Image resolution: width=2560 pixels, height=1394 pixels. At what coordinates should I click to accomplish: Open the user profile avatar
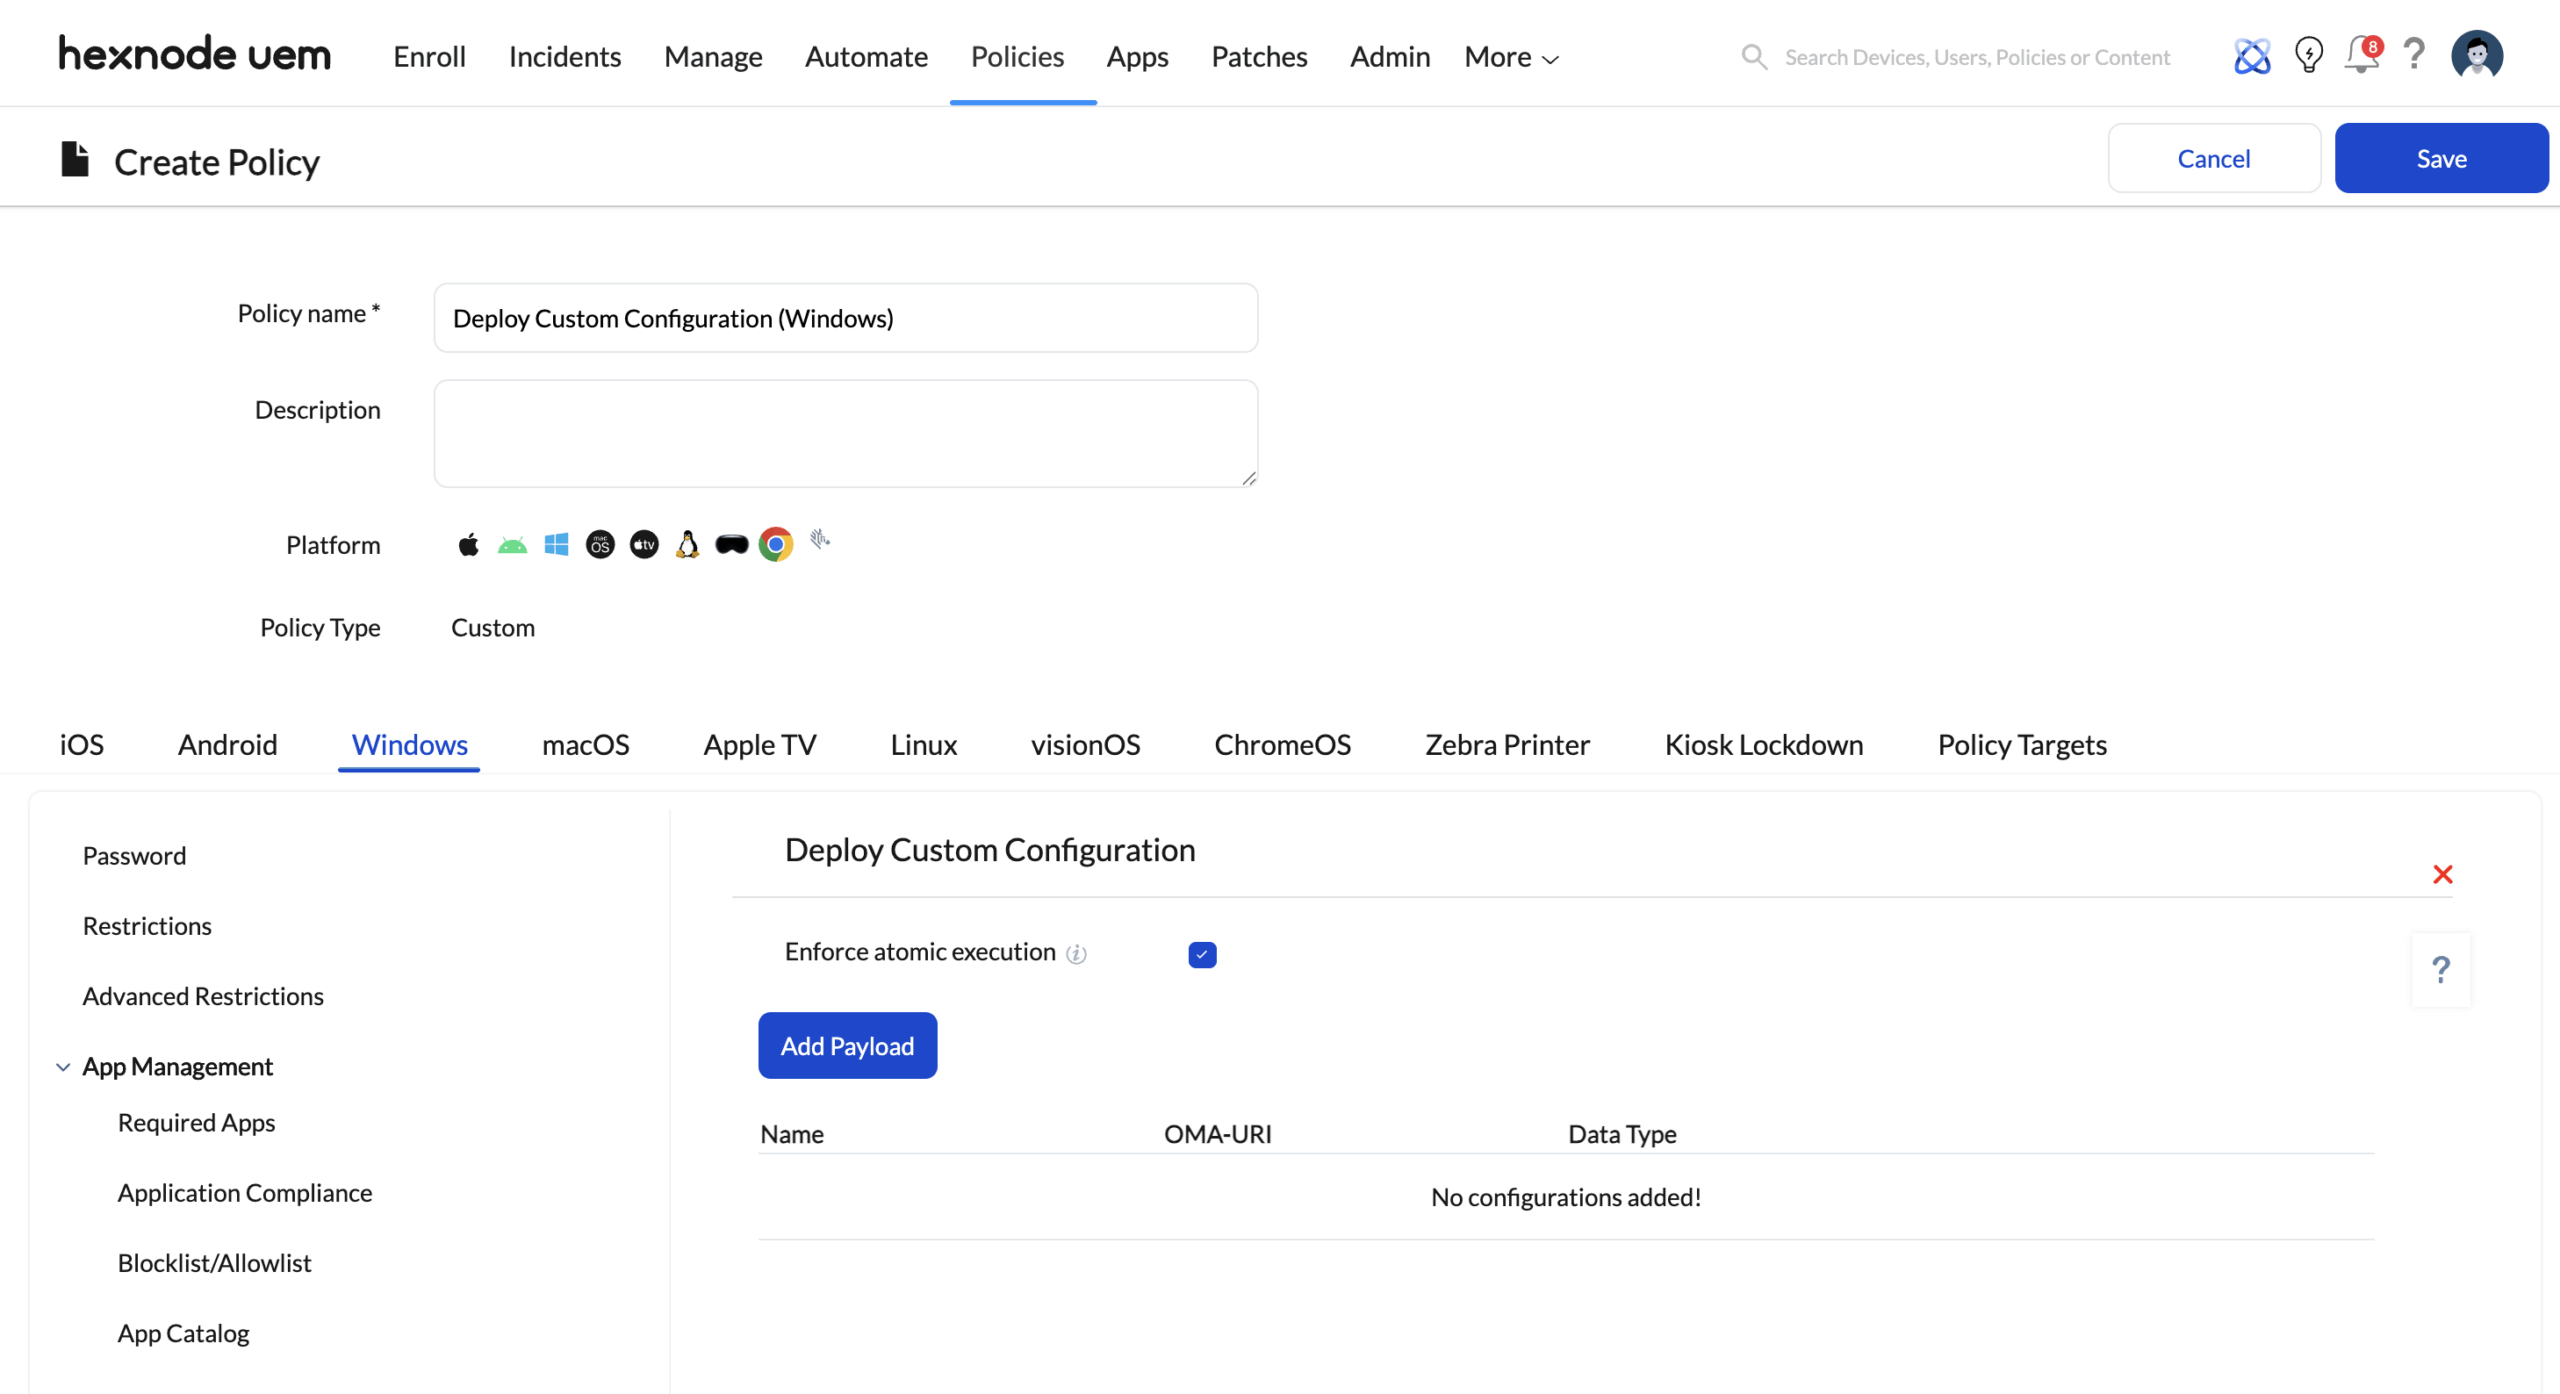[2476, 55]
